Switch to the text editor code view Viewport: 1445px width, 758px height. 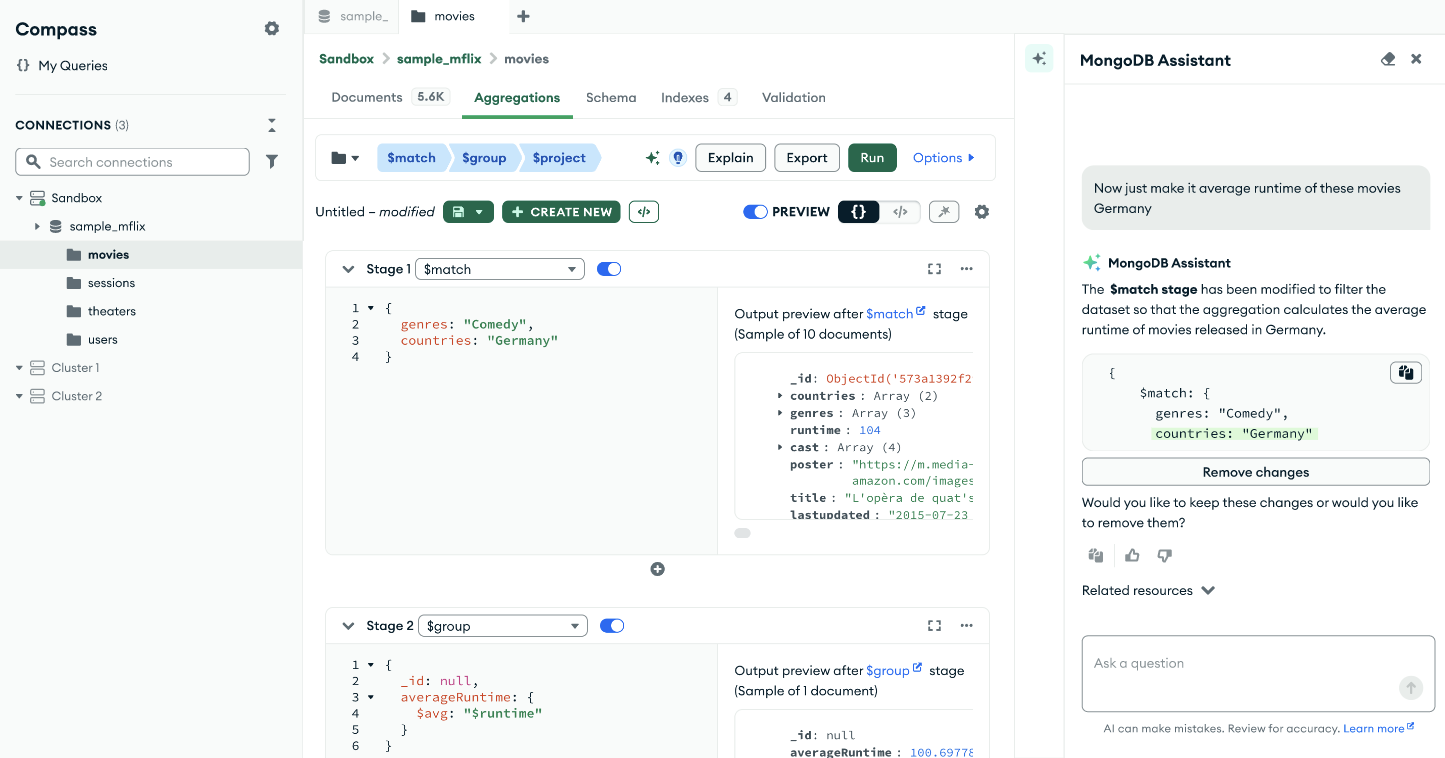tap(900, 212)
